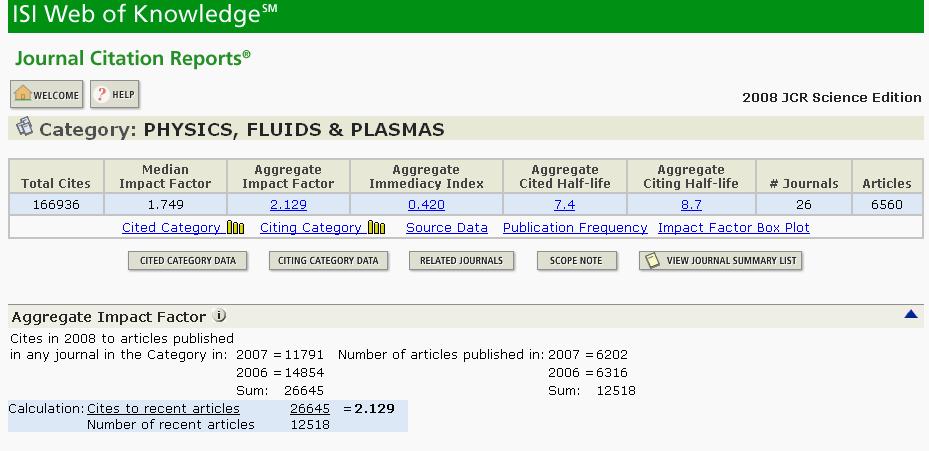The width and height of the screenshot is (929, 451).
Task: Collapse the Aggregate Impact Factor section arrow
Action: tap(911, 314)
